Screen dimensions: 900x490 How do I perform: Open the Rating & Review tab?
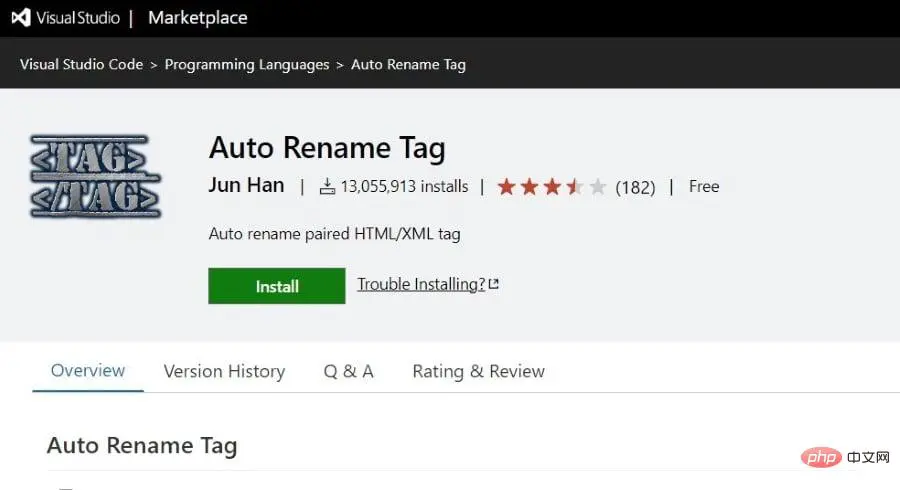pyautogui.click(x=478, y=371)
